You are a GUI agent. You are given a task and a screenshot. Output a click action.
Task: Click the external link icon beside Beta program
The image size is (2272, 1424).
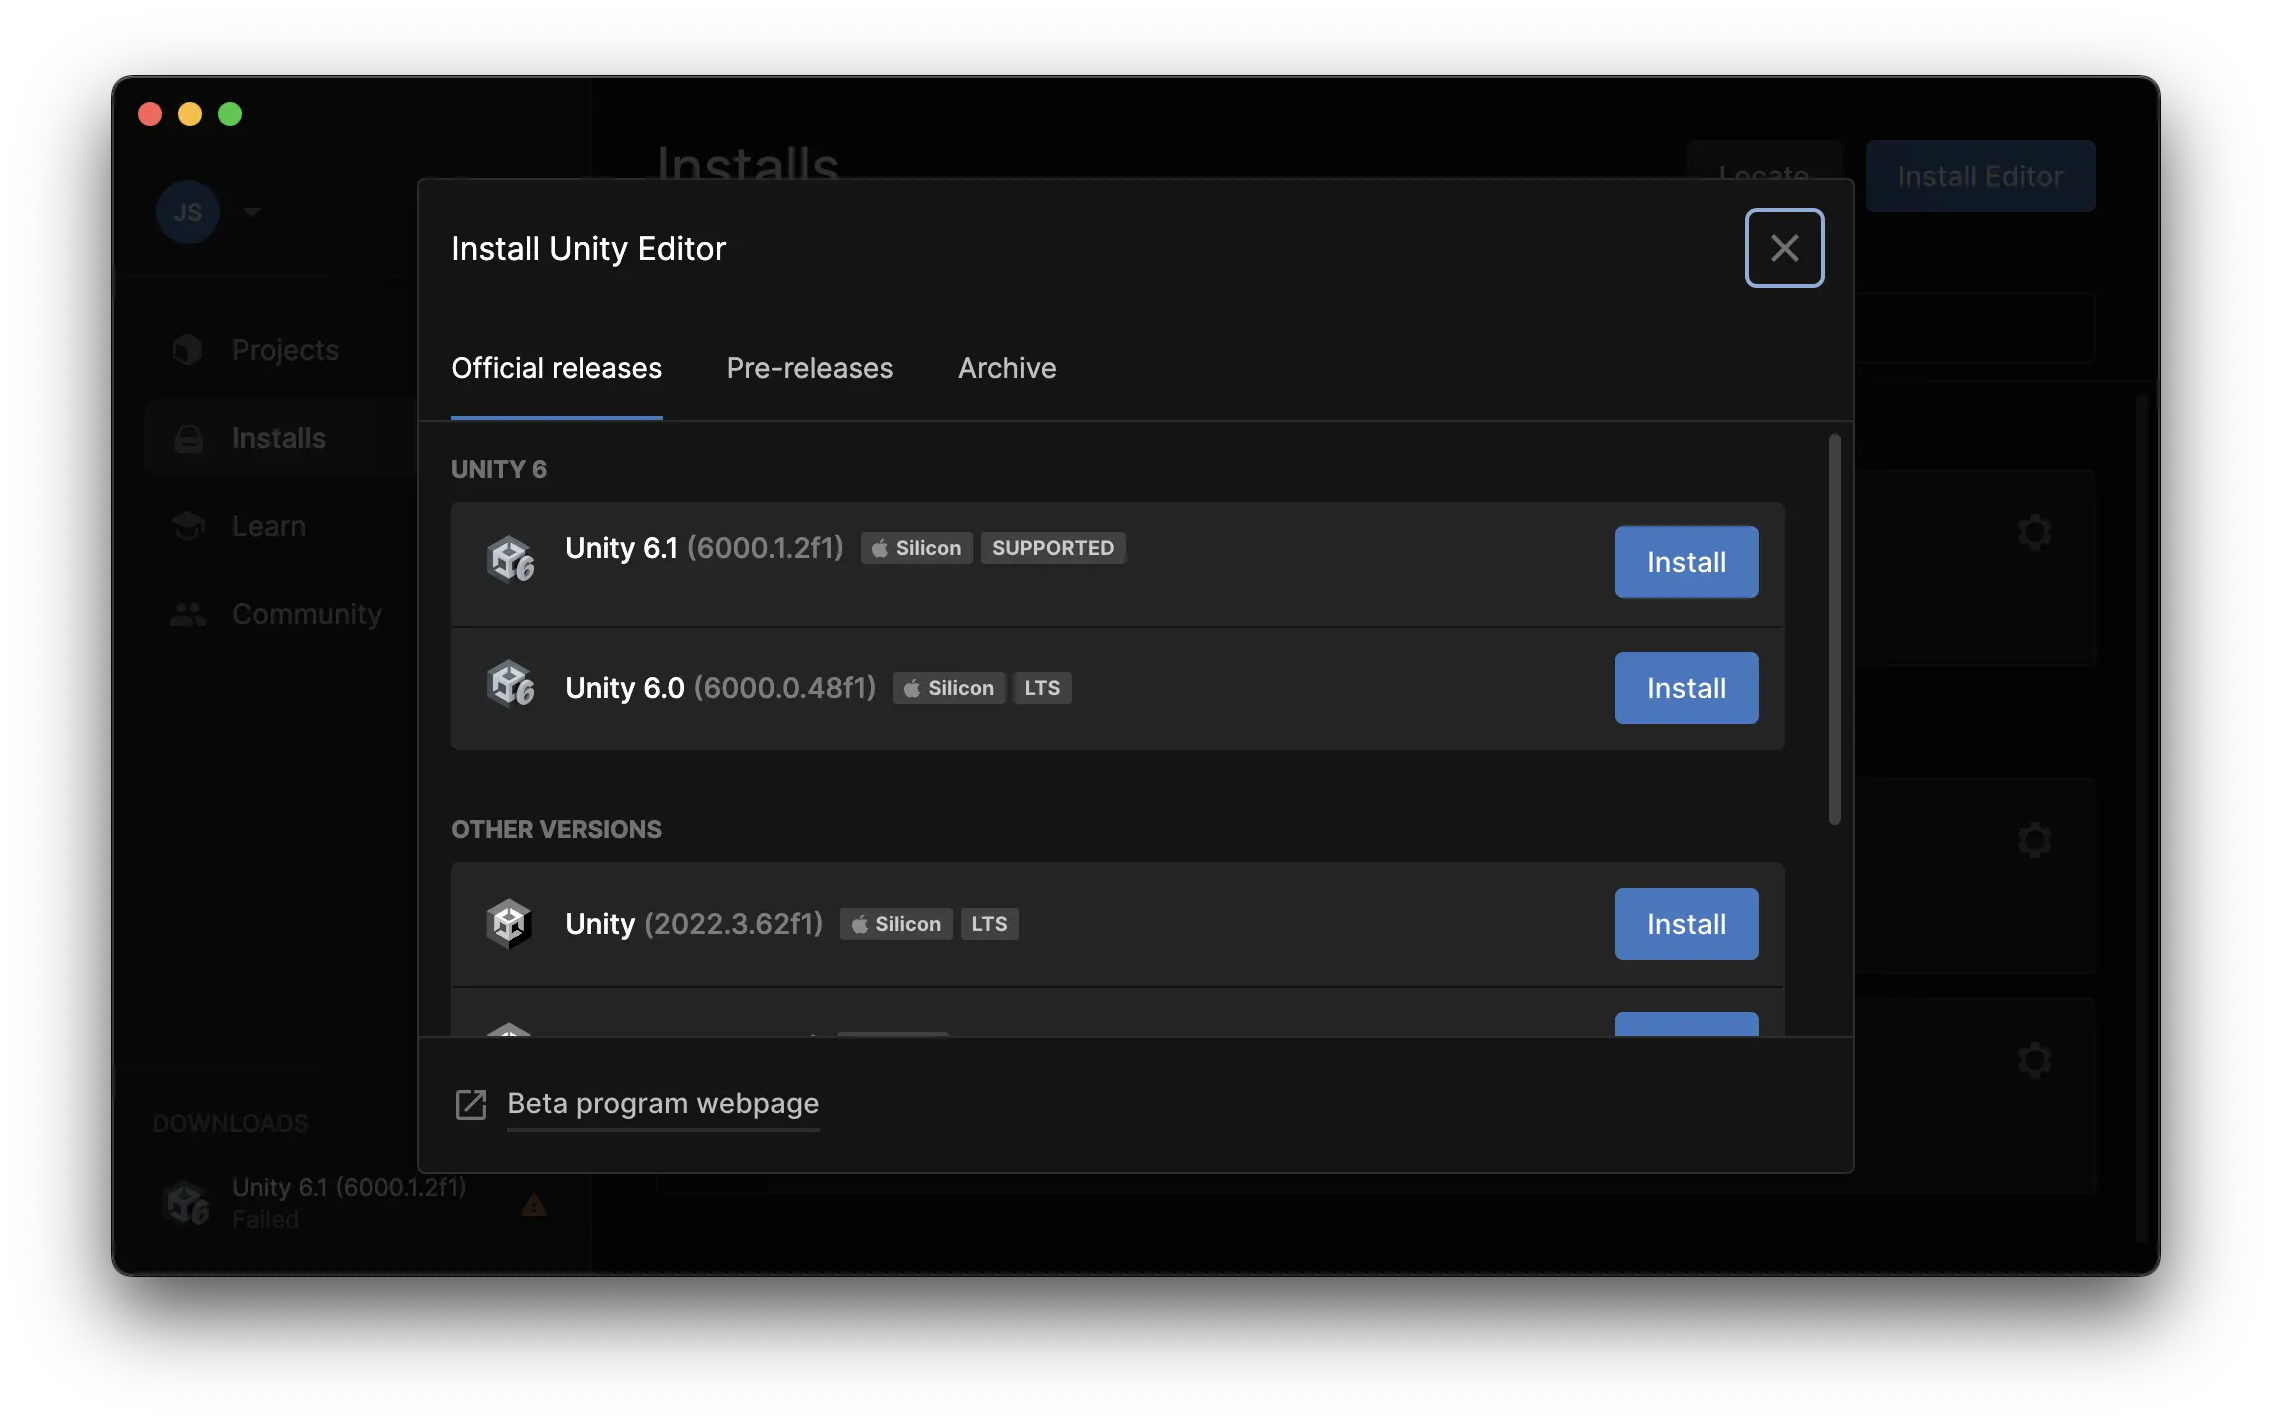471,1104
